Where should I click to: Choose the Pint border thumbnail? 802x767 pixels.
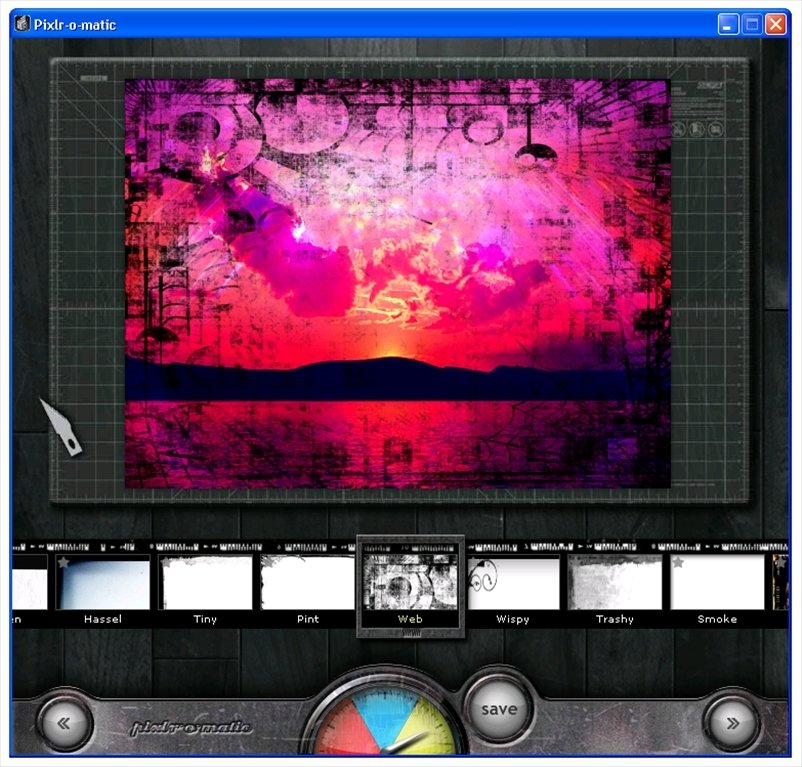pyautogui.click(x=308, y=582)
